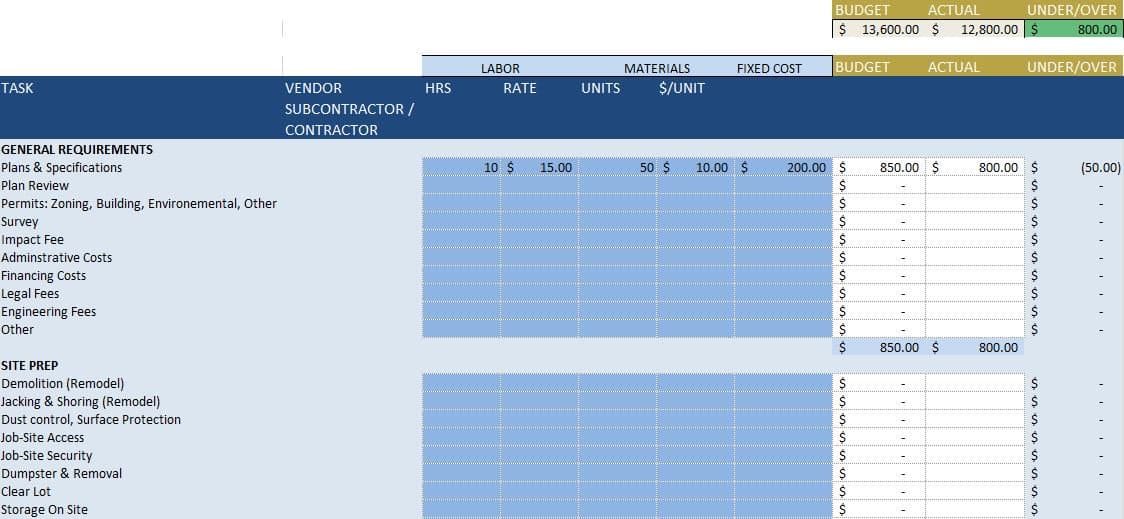Click the HRS column header
This screenshot has width=1124, height=519.
pyautogui.click(x=438, y=88)
